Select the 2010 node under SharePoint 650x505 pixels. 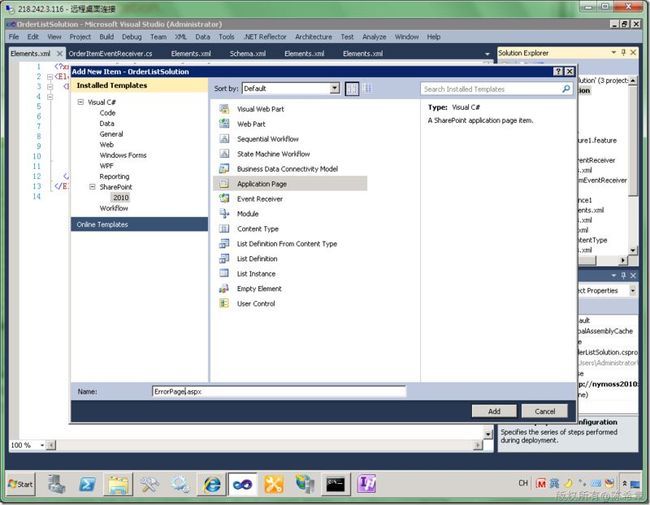pos(121,197)
